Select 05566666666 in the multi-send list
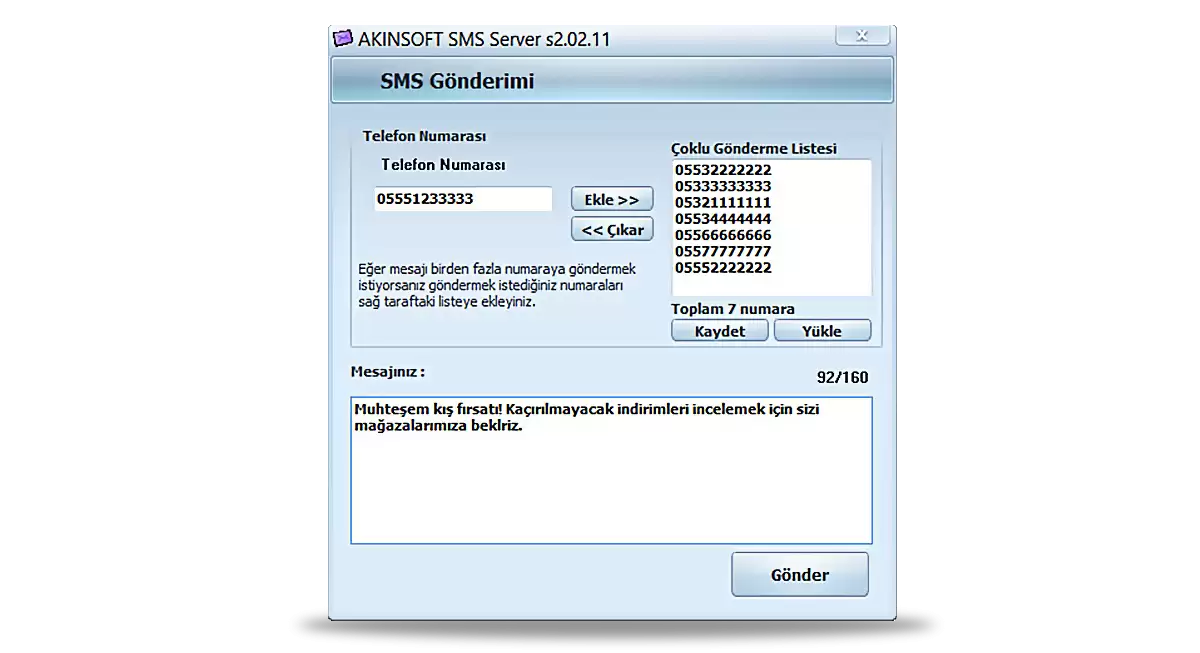The width and height of the screenshot is (1200, 653). point(721,235)
